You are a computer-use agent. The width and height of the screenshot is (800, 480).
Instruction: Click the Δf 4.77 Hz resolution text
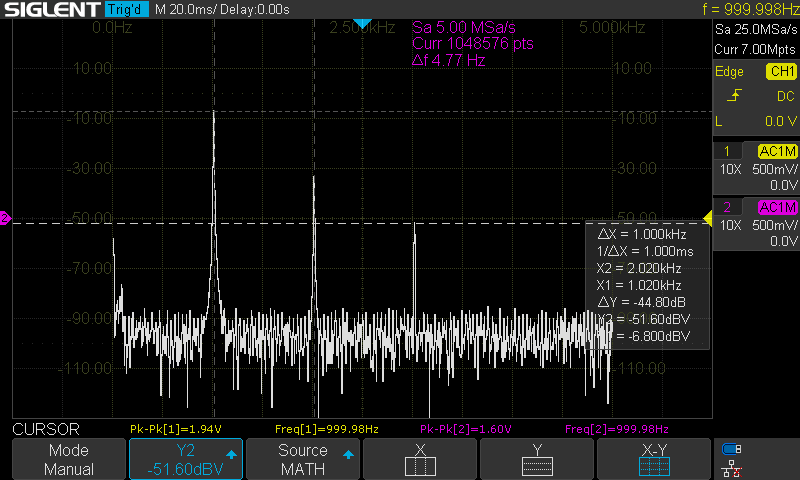coord(448,60)
